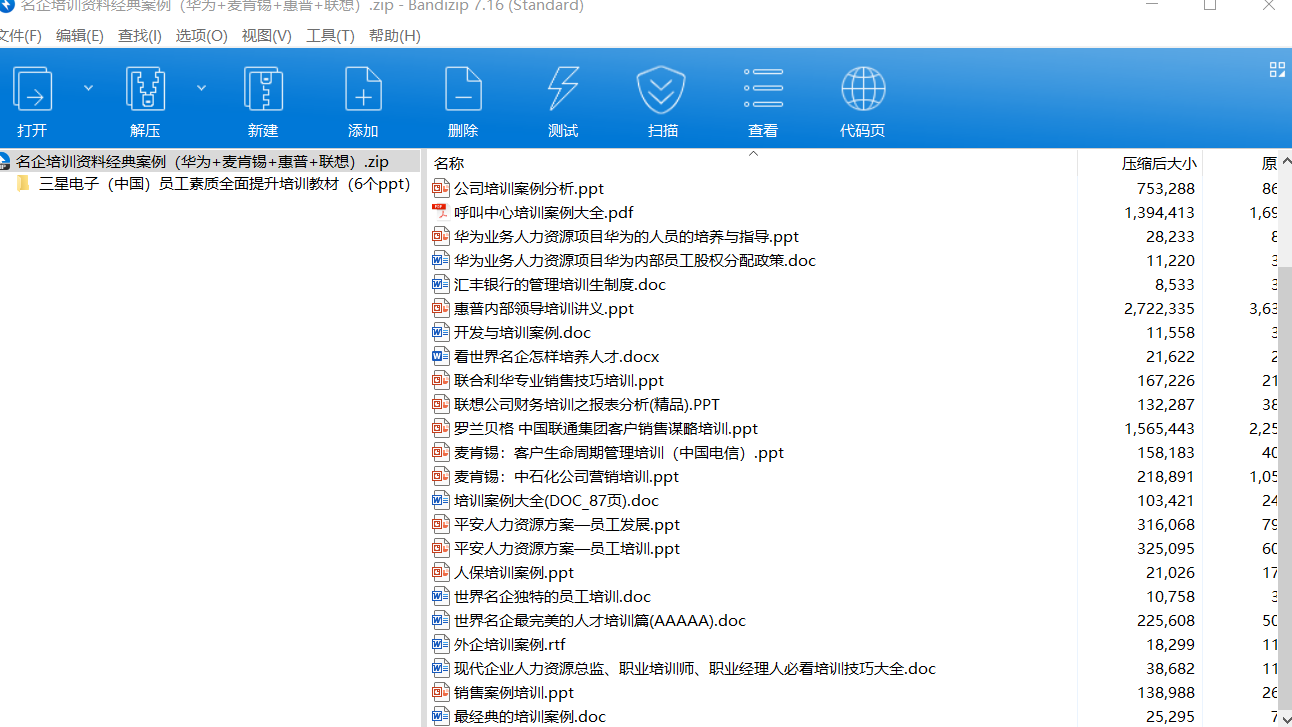Click the grid layout icon at toolbar right
Viewport: 1292px width, 727px height.
click(x=1277, y=69)
